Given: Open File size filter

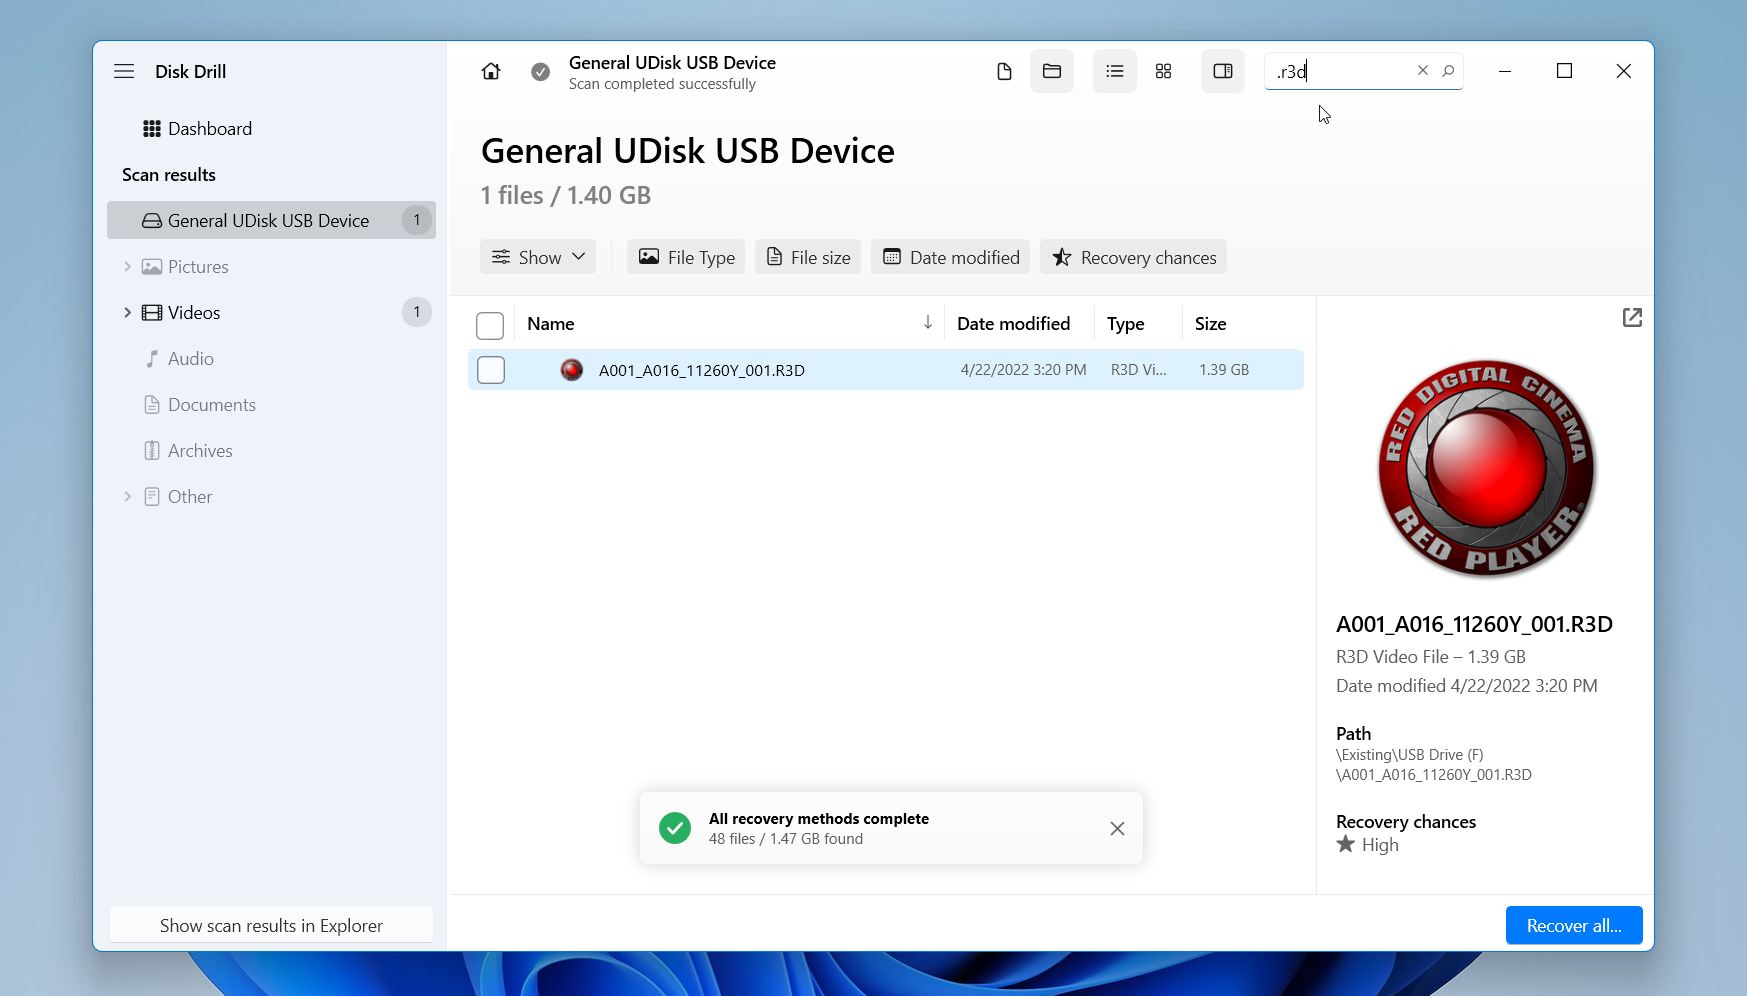Looking at the screenshot, I should click(x=808, y=257).
